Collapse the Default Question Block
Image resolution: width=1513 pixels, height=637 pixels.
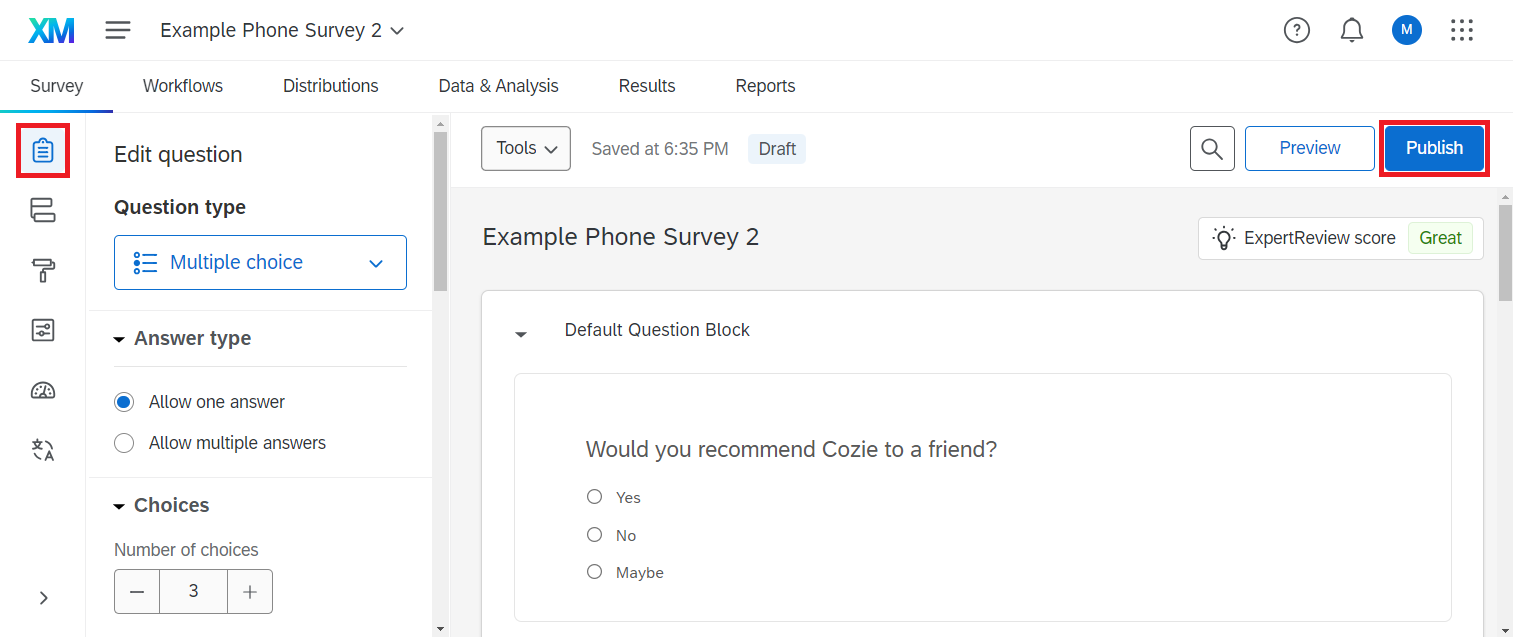521,332
